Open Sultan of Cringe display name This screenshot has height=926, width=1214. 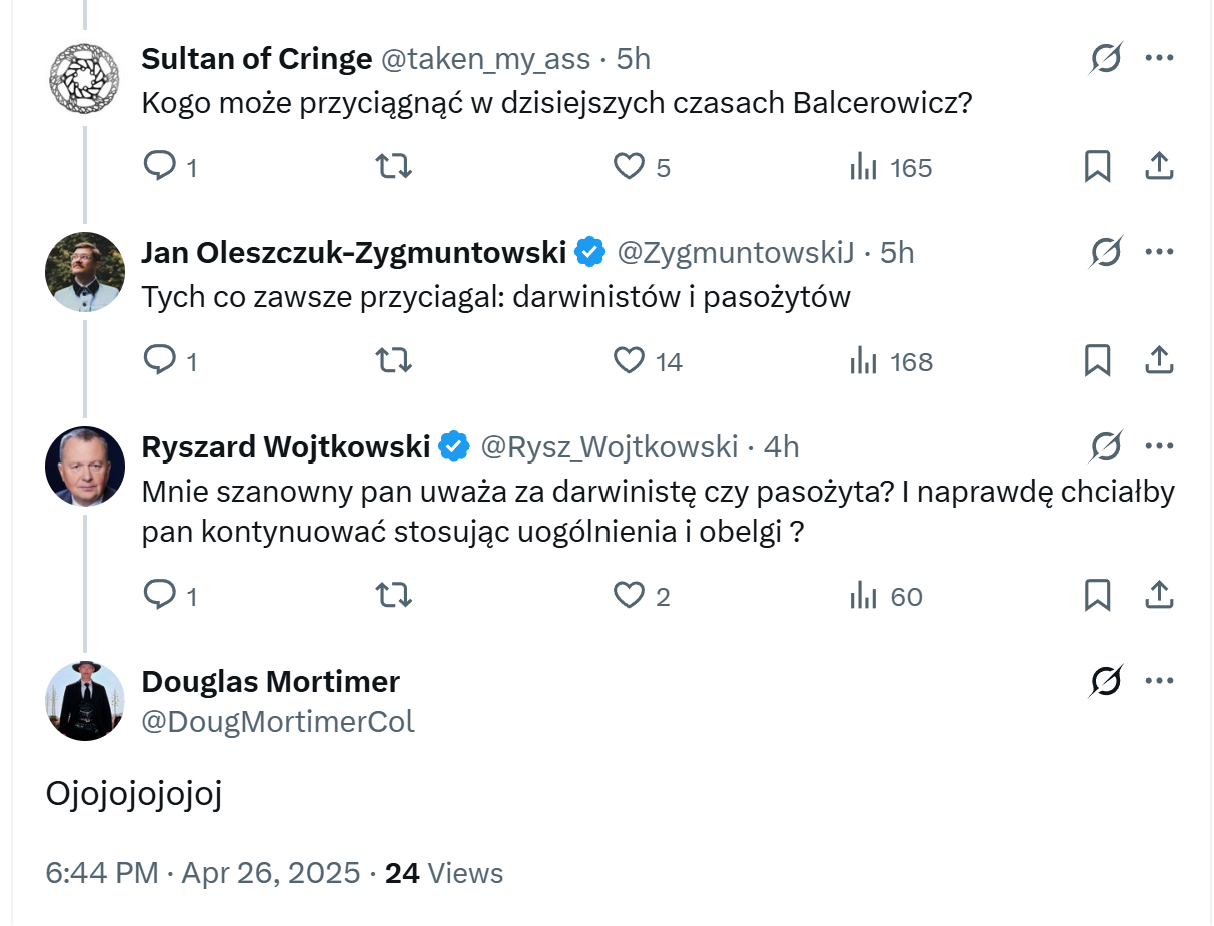click(257, 59)
